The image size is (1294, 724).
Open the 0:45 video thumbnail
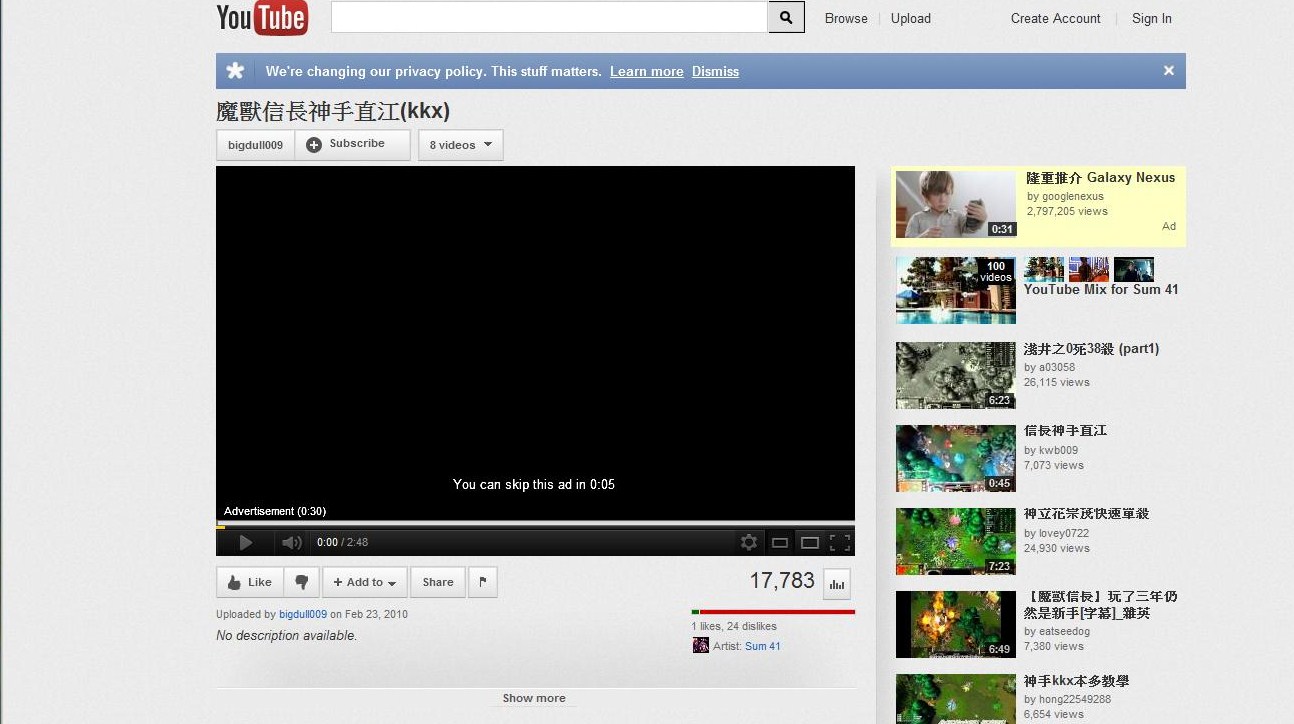tap(955, 458)
